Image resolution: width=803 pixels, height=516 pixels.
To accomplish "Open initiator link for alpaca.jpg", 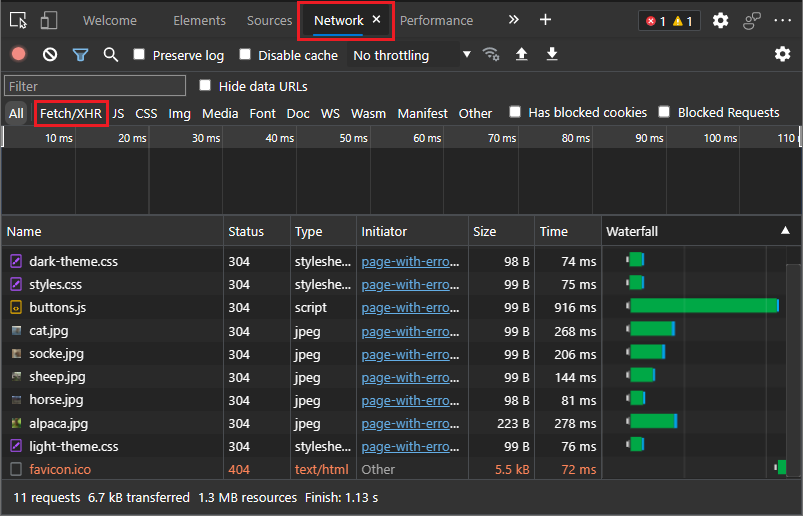I will (410, 423).
